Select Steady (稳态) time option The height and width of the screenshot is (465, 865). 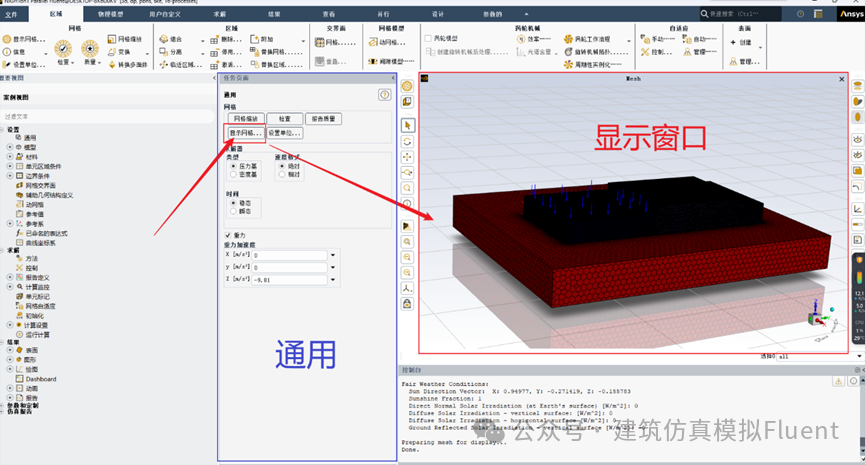coord(233,203)
